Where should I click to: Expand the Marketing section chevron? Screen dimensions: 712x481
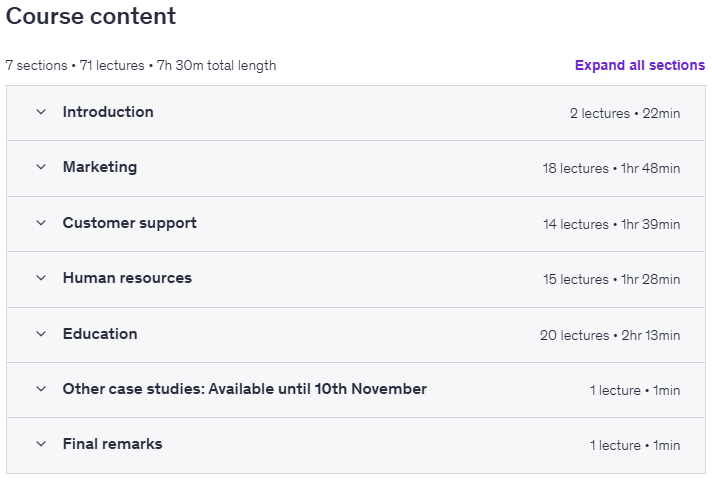tap(41, 167)
